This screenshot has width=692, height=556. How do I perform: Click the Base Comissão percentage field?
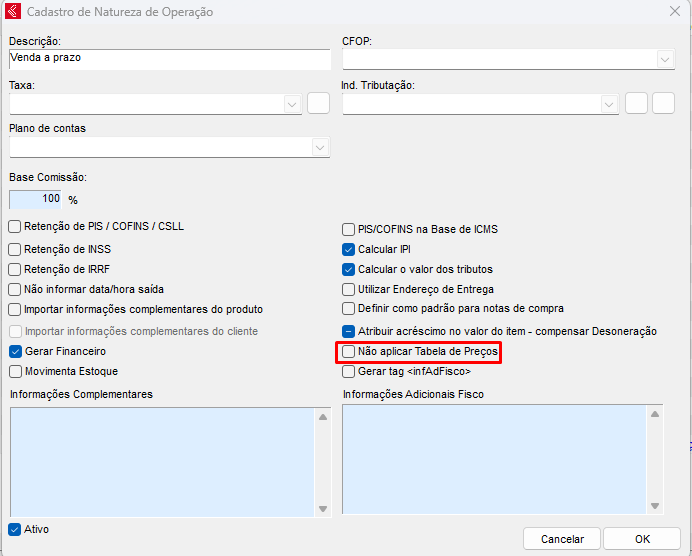point(35,199)
